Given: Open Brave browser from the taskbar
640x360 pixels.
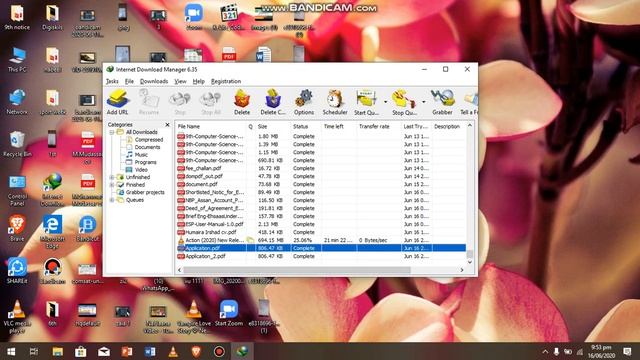Looking at the screenshot, I should point(196,351).
